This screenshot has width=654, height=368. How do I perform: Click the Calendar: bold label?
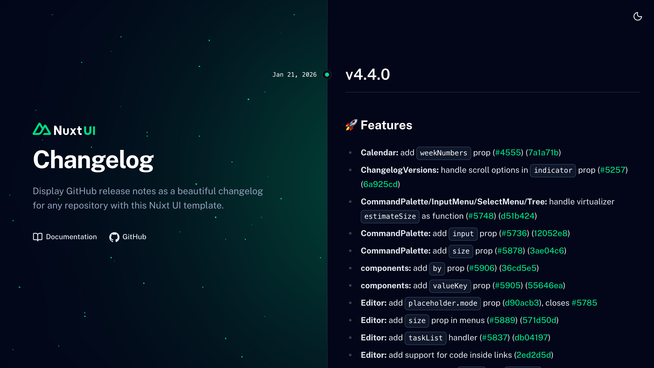point(379,153)
